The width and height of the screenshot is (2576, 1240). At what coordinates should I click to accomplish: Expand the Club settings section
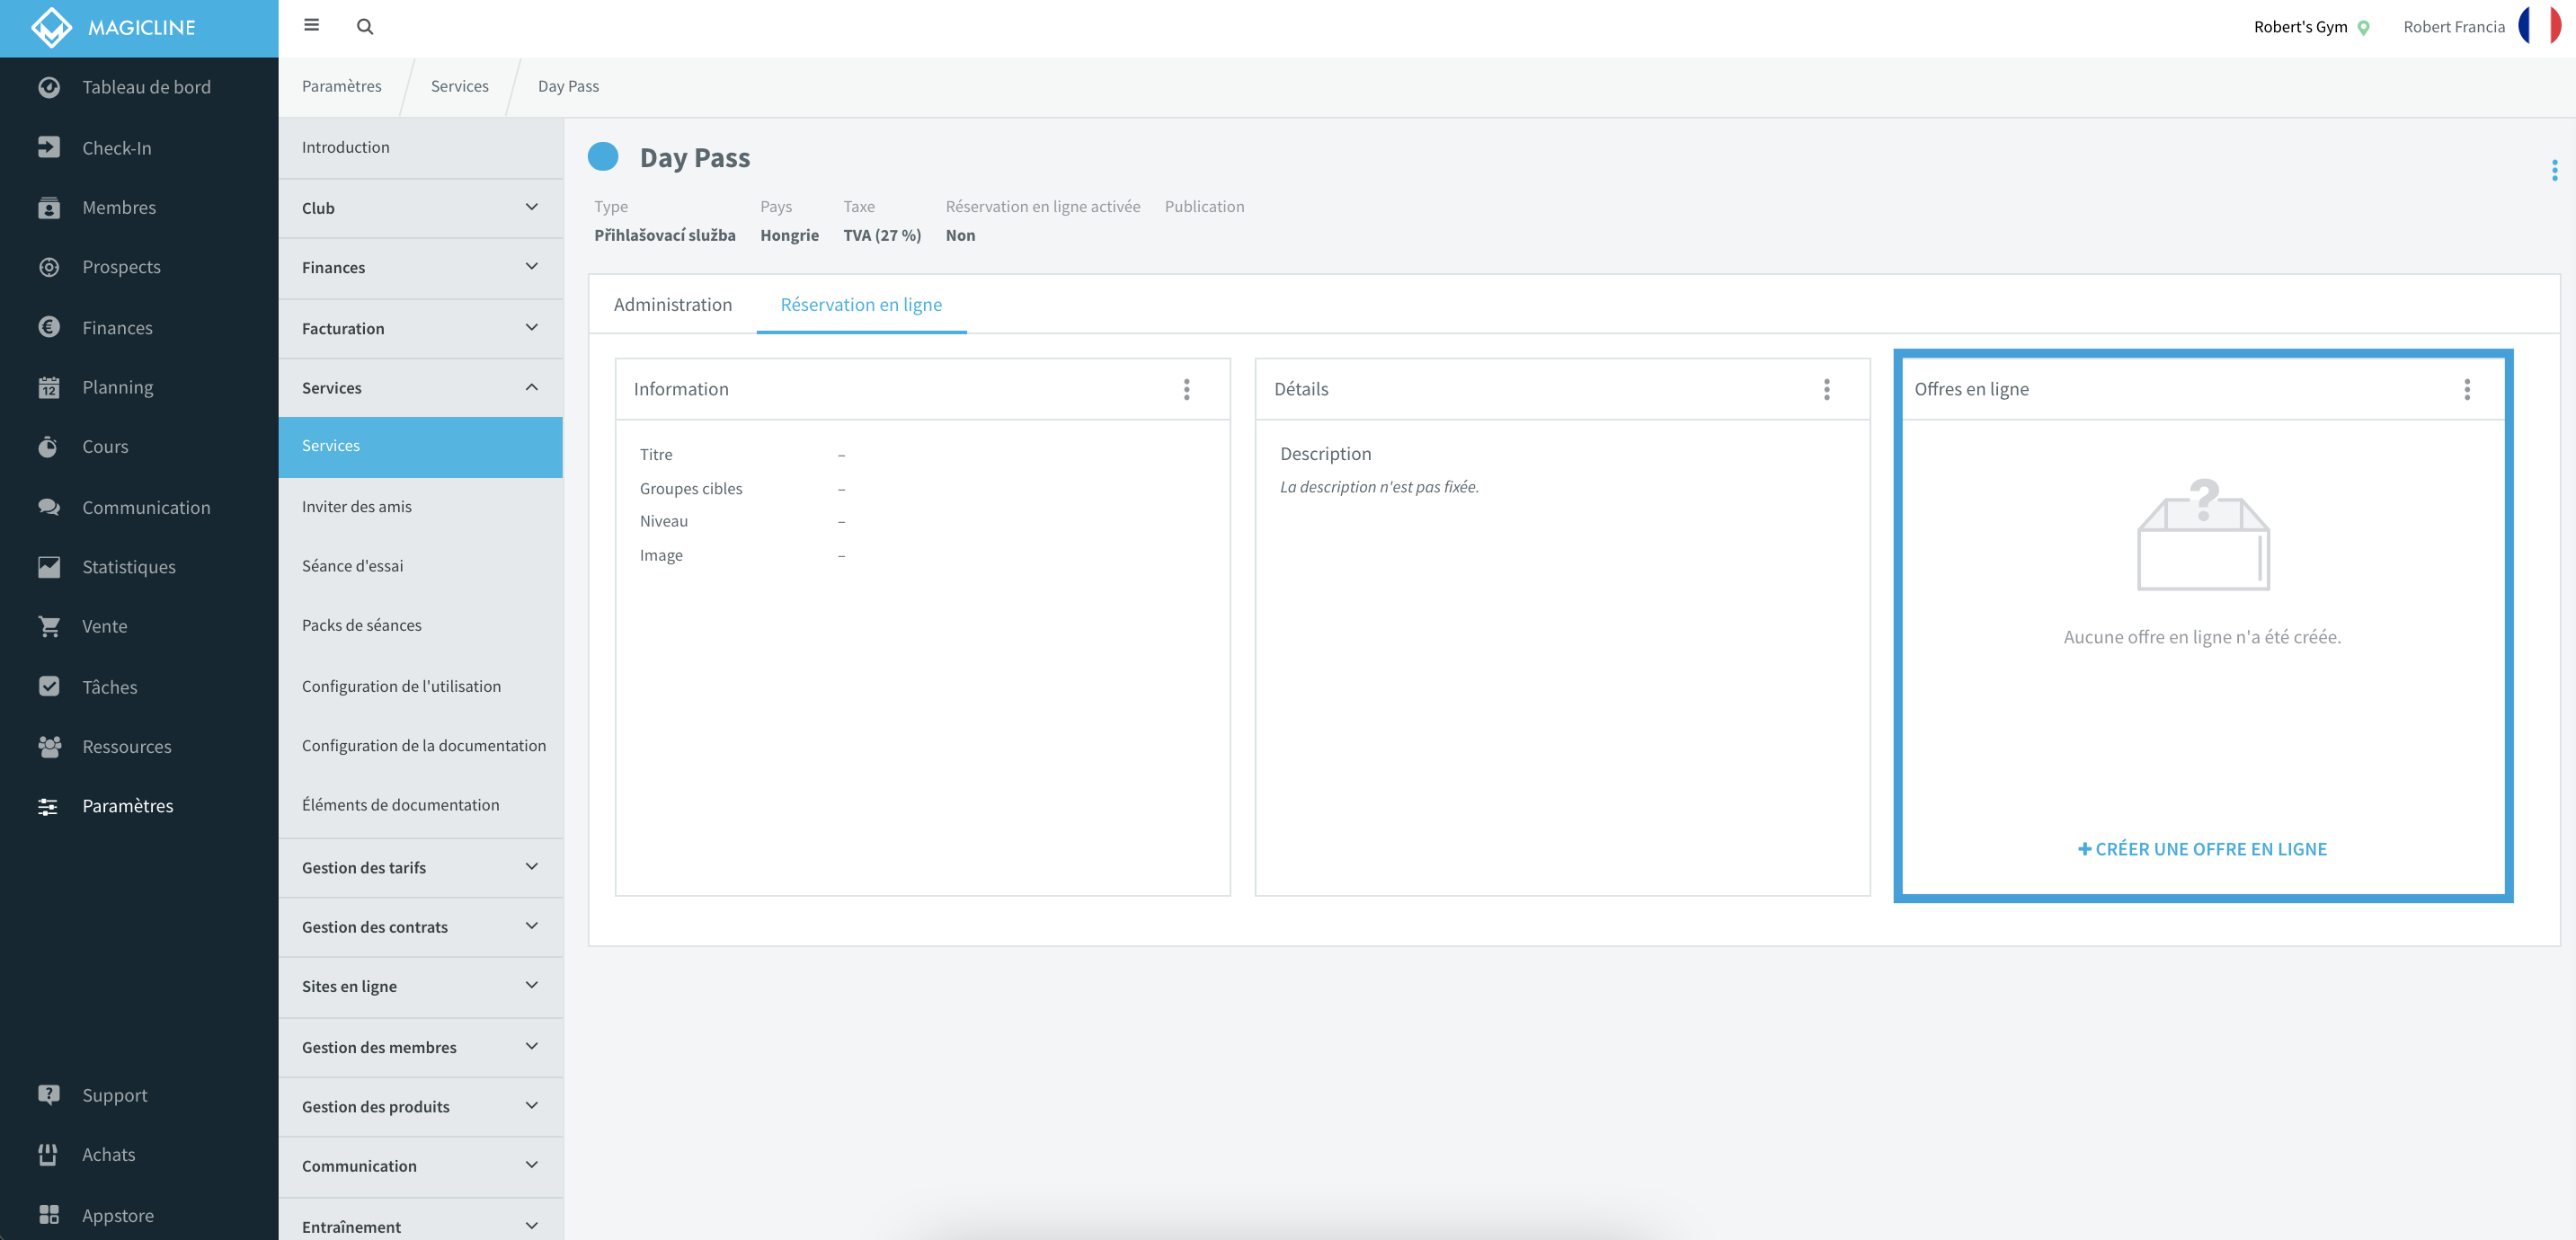(421, 208)
